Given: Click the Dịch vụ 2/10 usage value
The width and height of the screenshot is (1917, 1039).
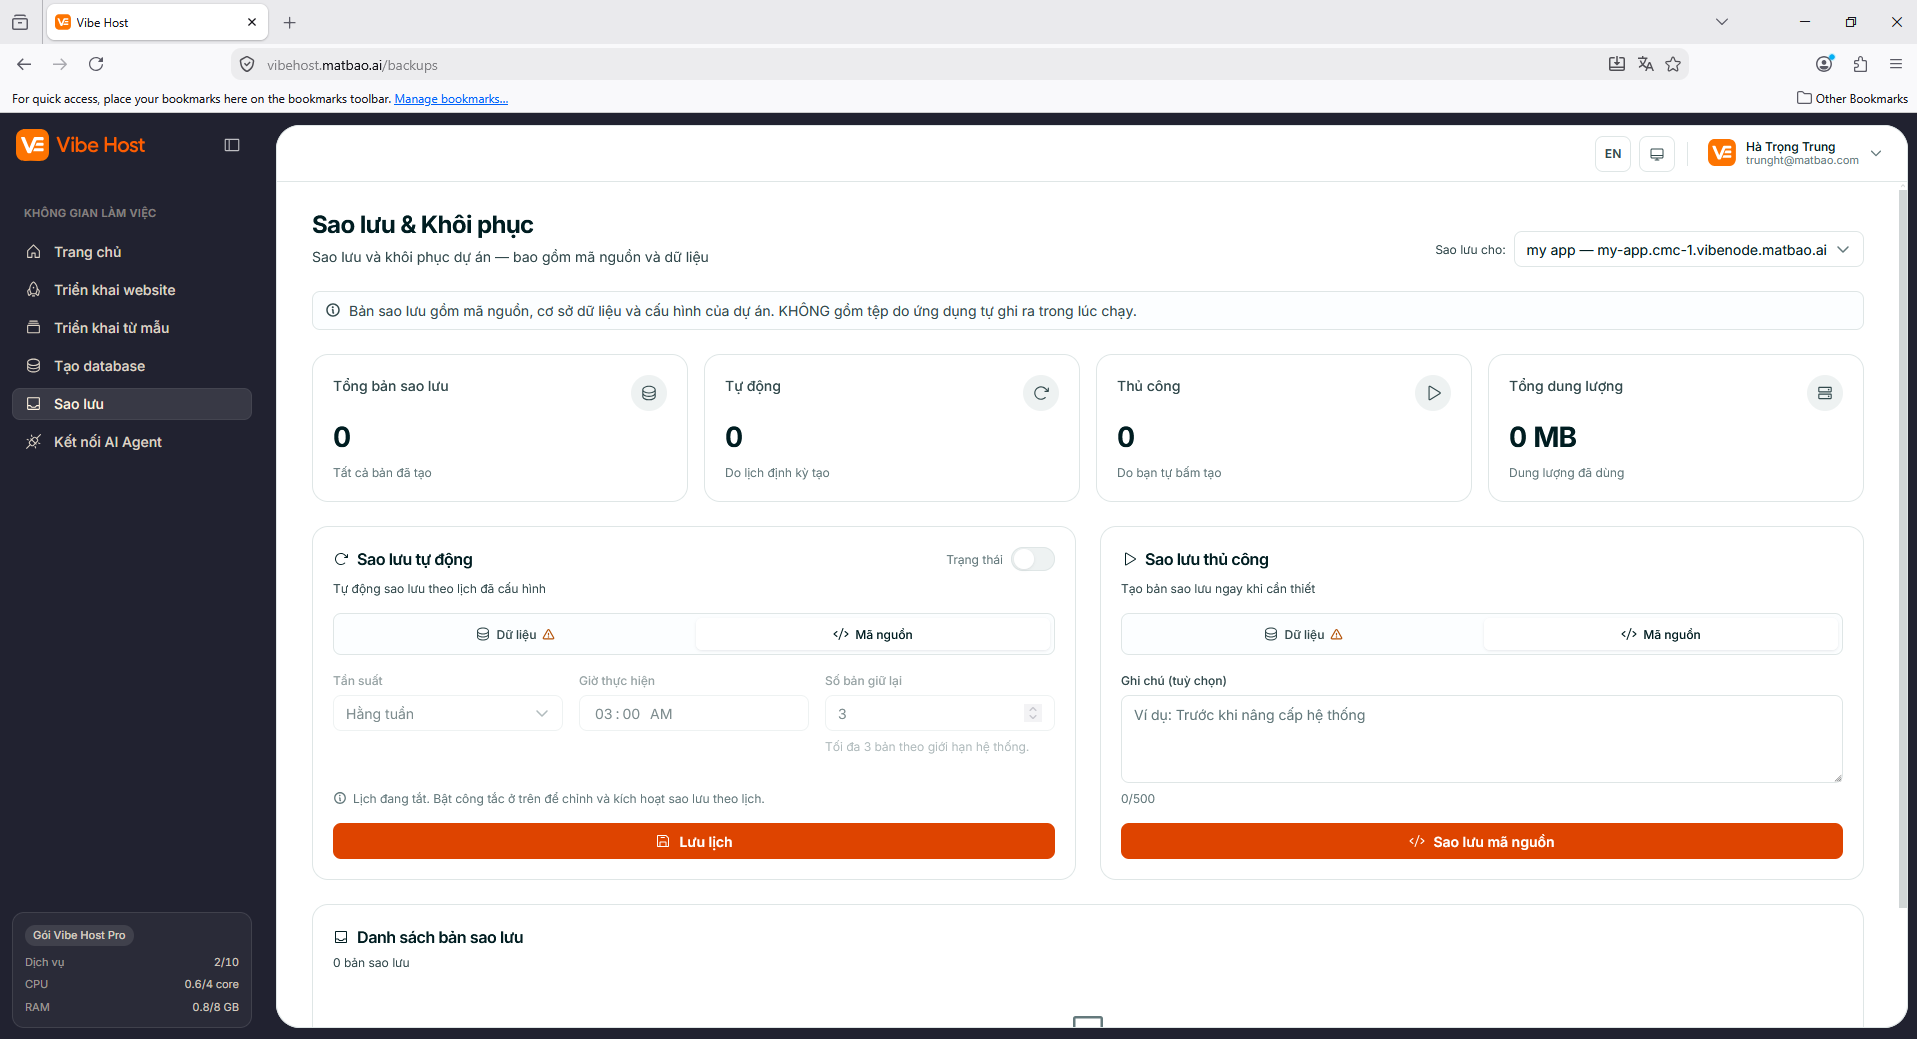Looking at the screenshot, I should 226,962.
